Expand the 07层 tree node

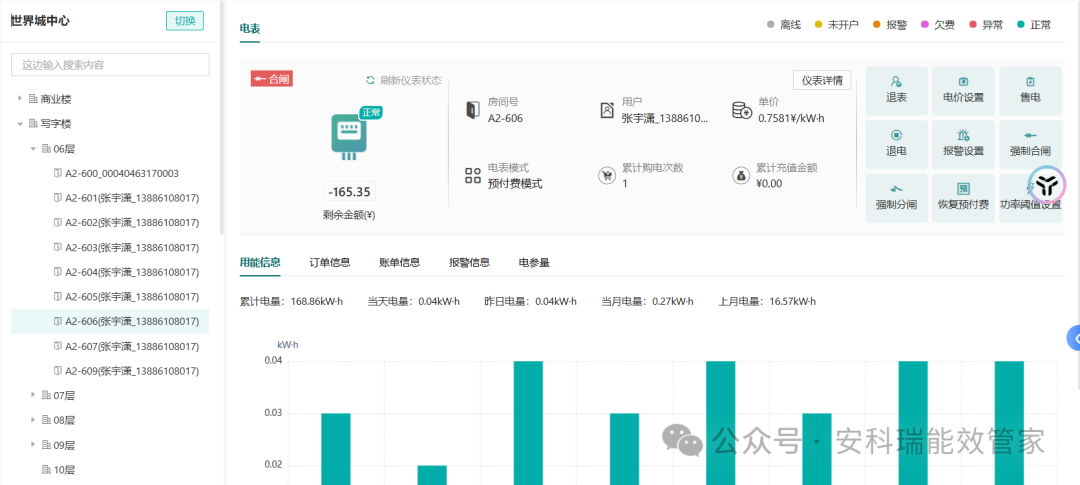tap(32, 395)
